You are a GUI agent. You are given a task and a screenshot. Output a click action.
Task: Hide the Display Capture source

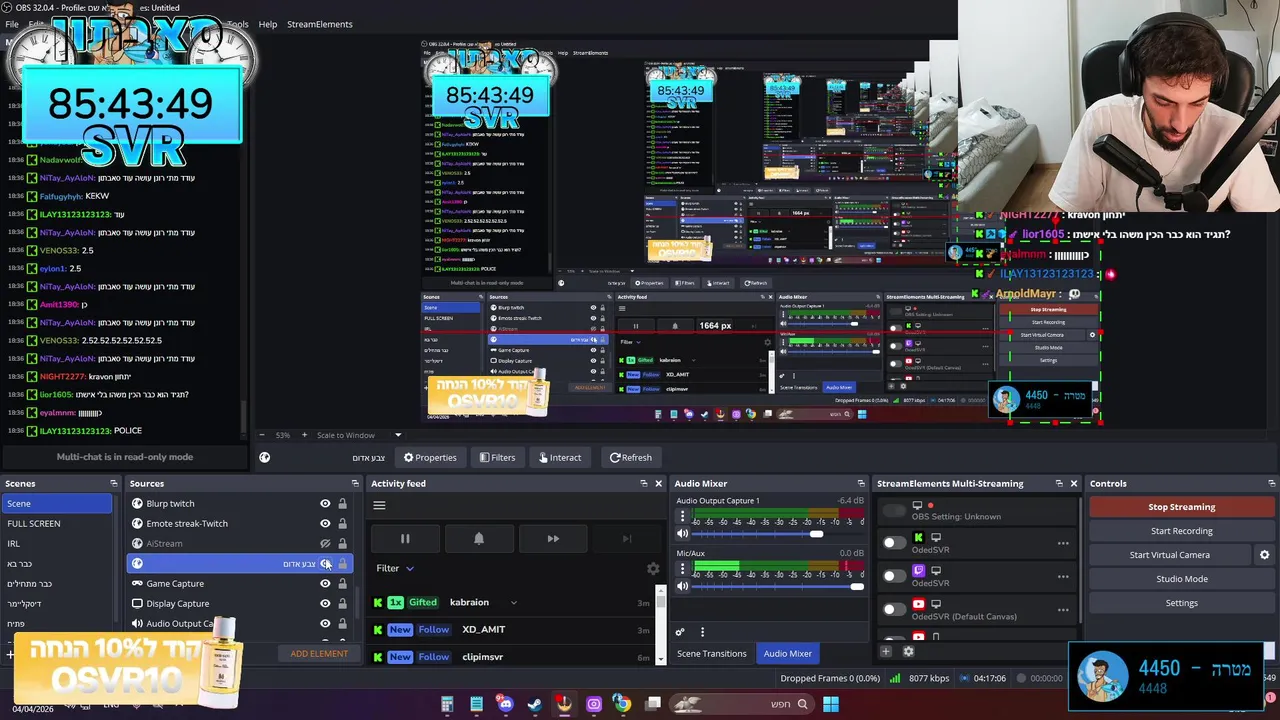pos(325,604)
